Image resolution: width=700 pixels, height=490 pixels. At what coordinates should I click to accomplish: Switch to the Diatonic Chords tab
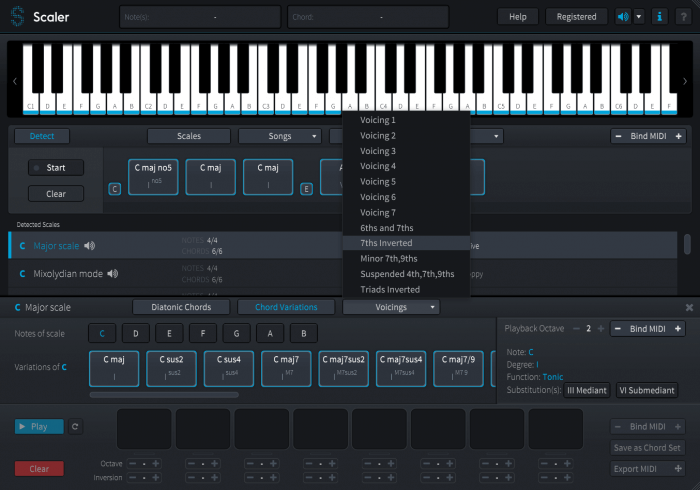click(180, 307)
